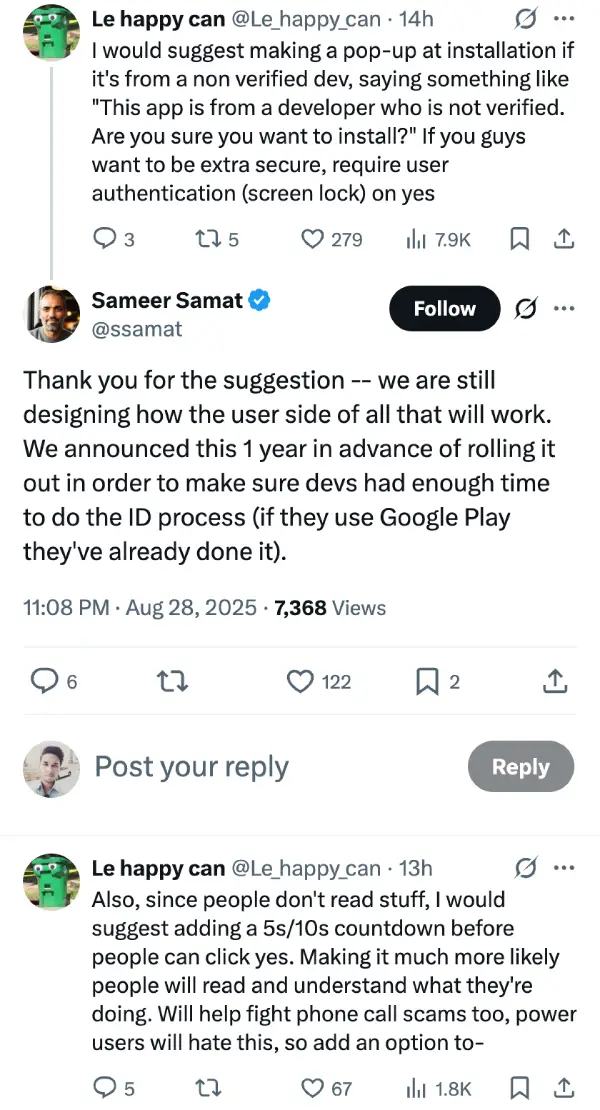View analytics on the 1.8K views reply
This screenshot has width=600, height=1110.
438,1087
